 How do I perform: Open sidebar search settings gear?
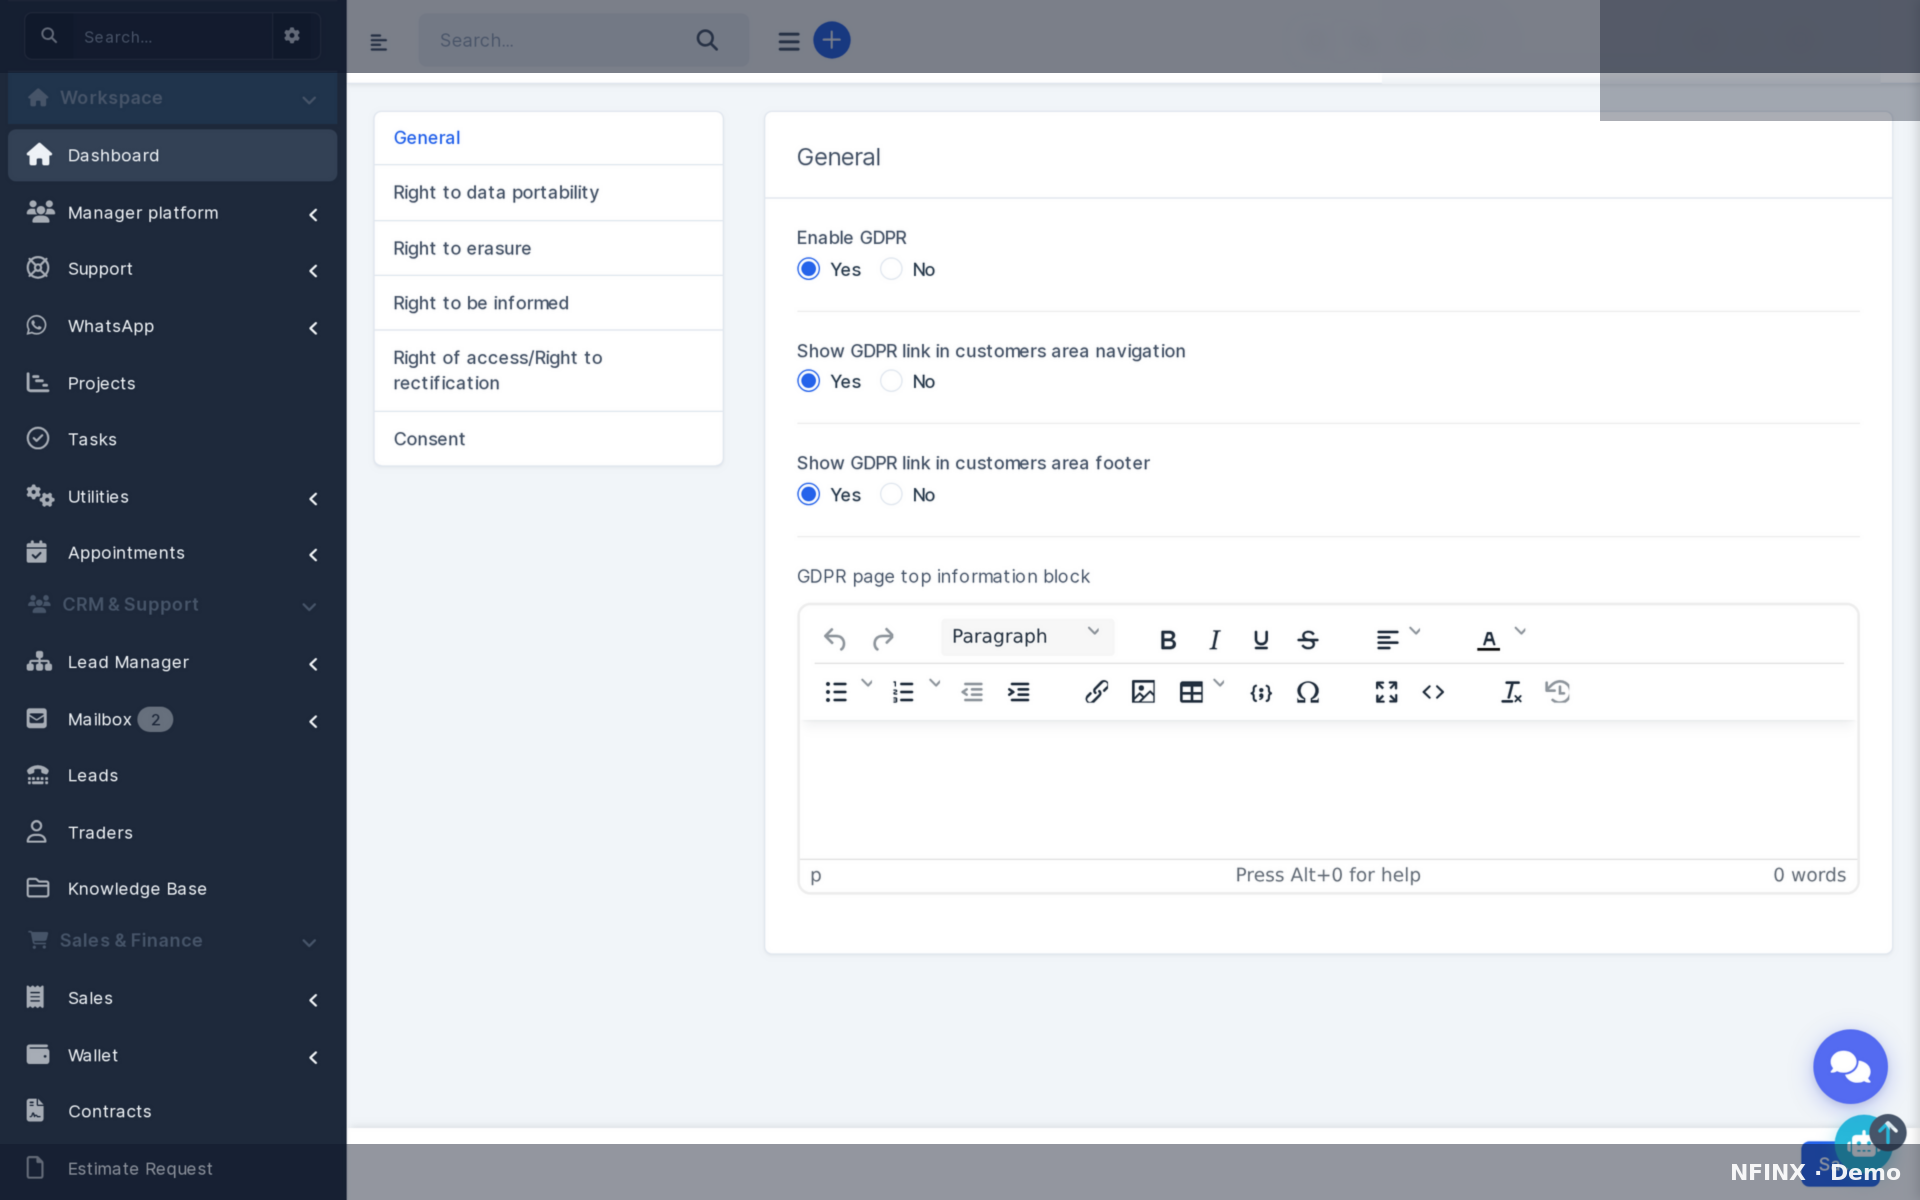pos(292,36)
